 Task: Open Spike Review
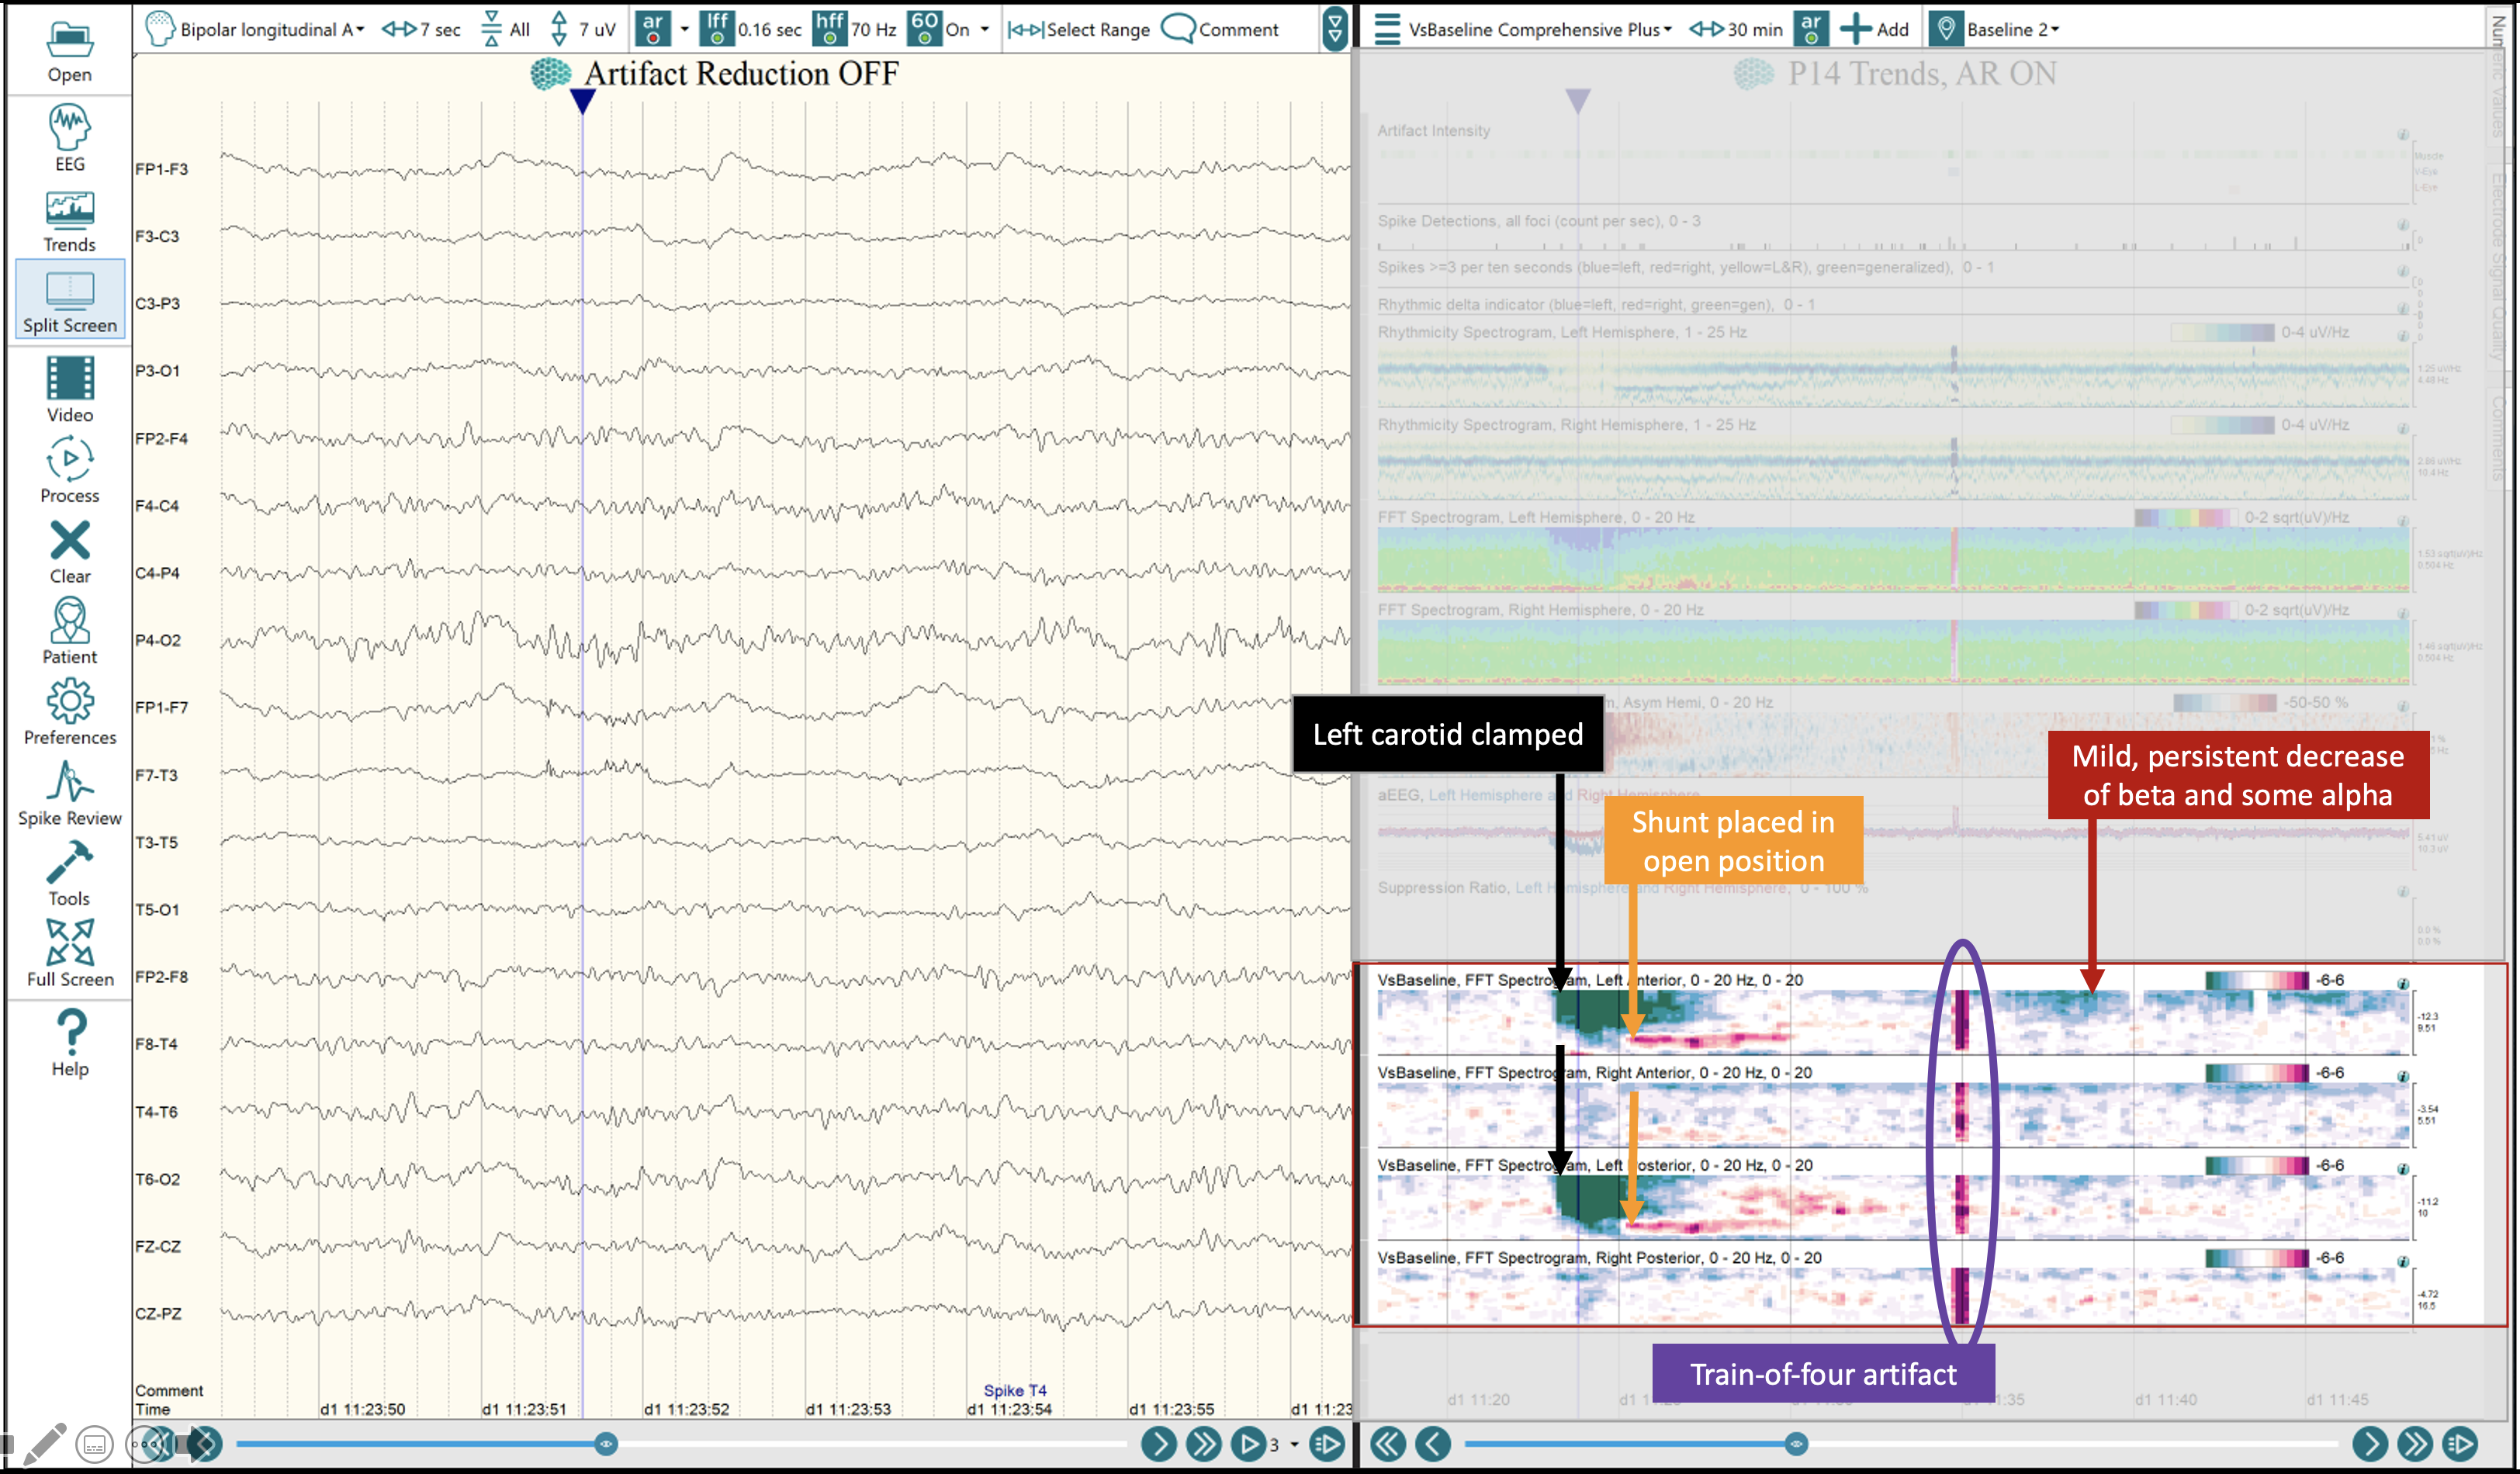(x=69, y=794)
